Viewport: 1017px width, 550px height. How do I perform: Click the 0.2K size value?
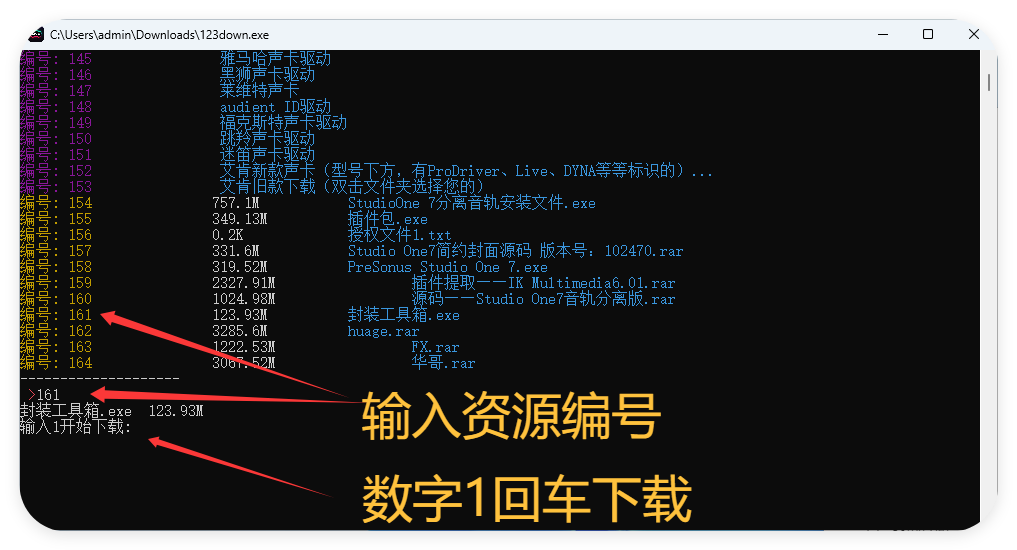228,235
